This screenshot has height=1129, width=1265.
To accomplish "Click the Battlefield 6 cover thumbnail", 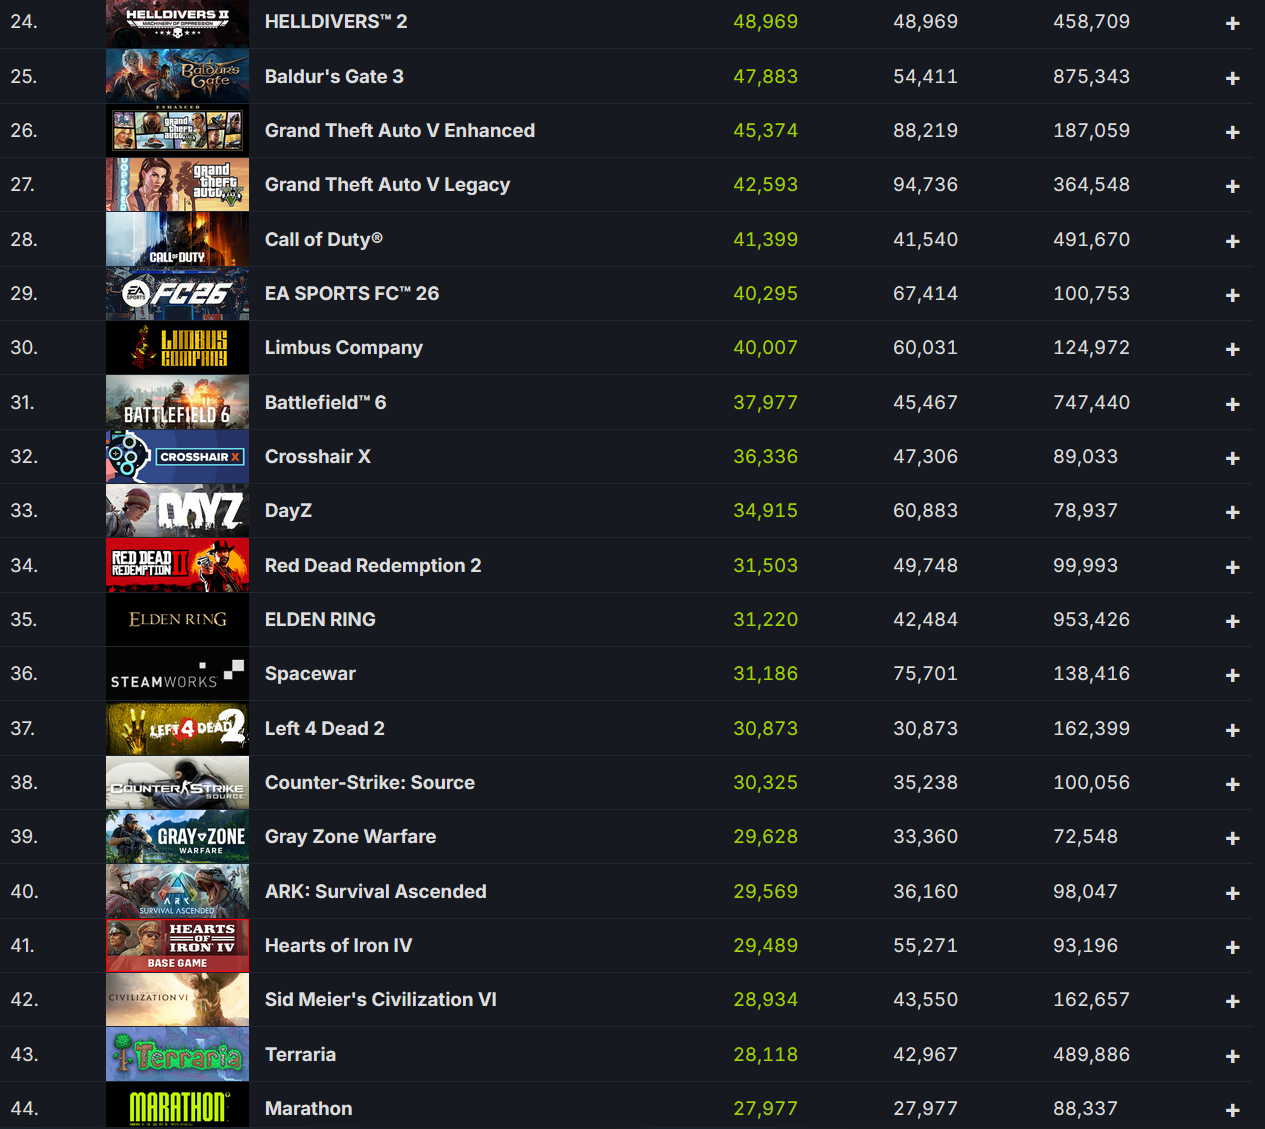I will click(x=177, y=402).
